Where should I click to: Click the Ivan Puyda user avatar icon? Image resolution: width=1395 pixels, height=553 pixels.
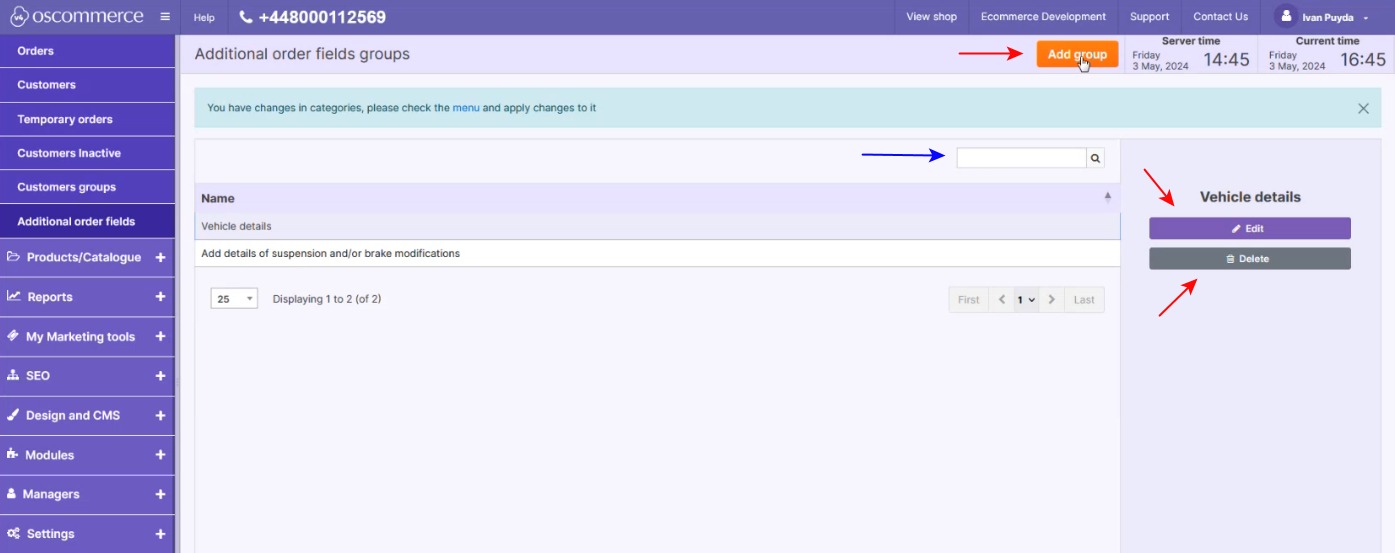(x=1286, y=17)
